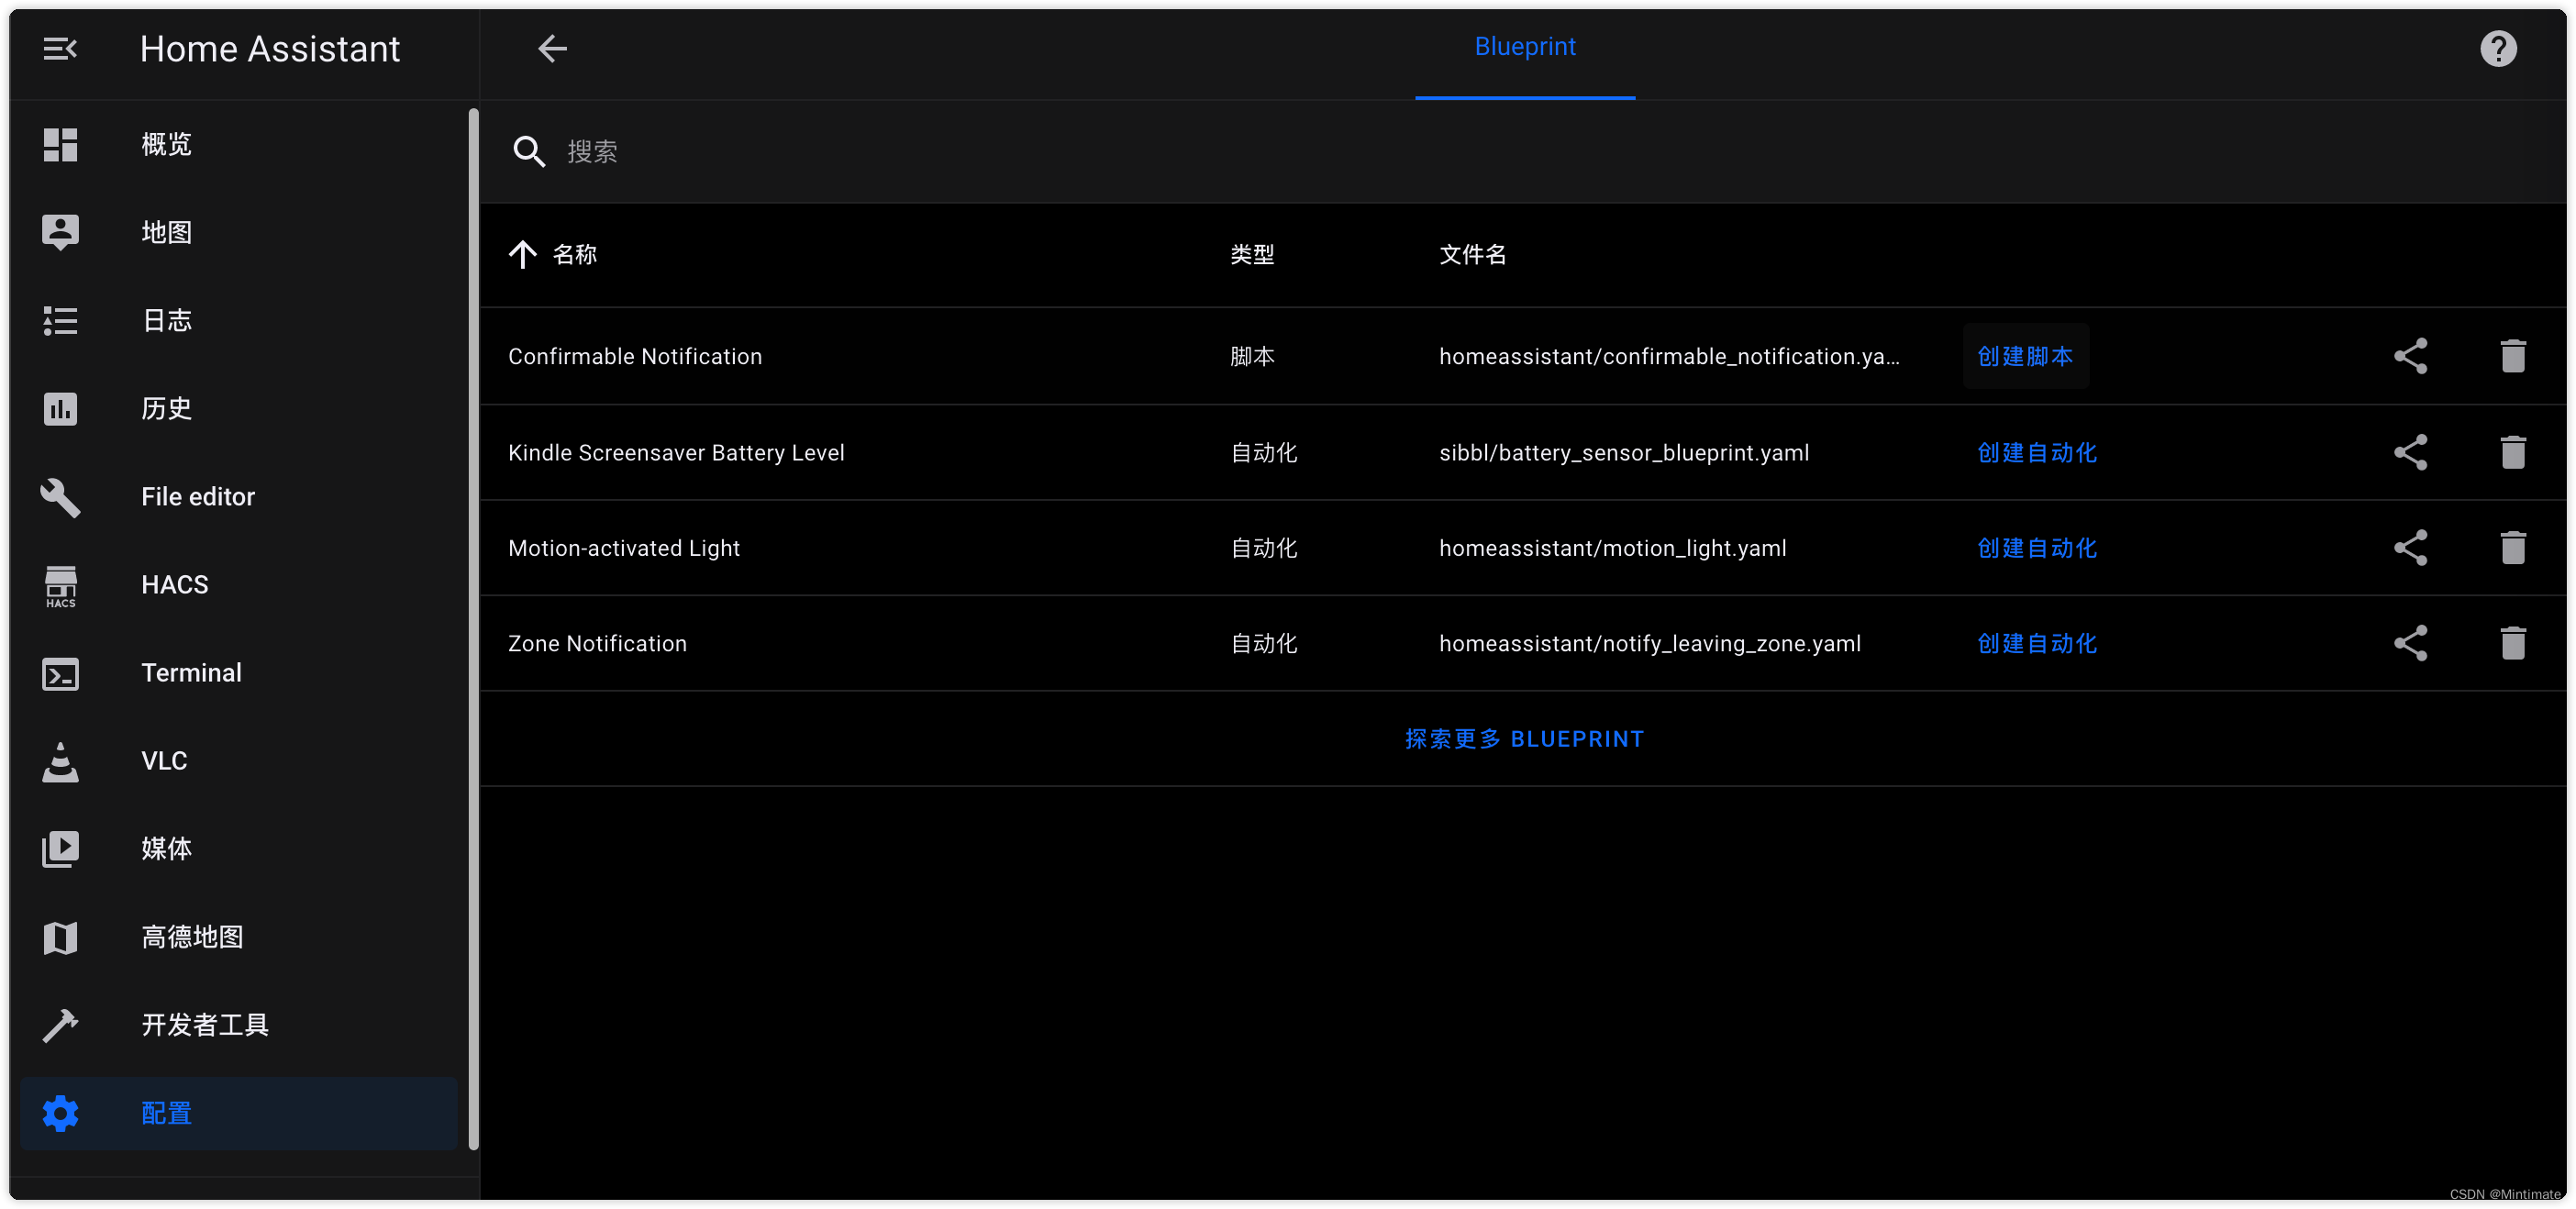Open 日志 logbook sidebar icon
Screen dimensions: 2576x1209
[x=60, y=320]
